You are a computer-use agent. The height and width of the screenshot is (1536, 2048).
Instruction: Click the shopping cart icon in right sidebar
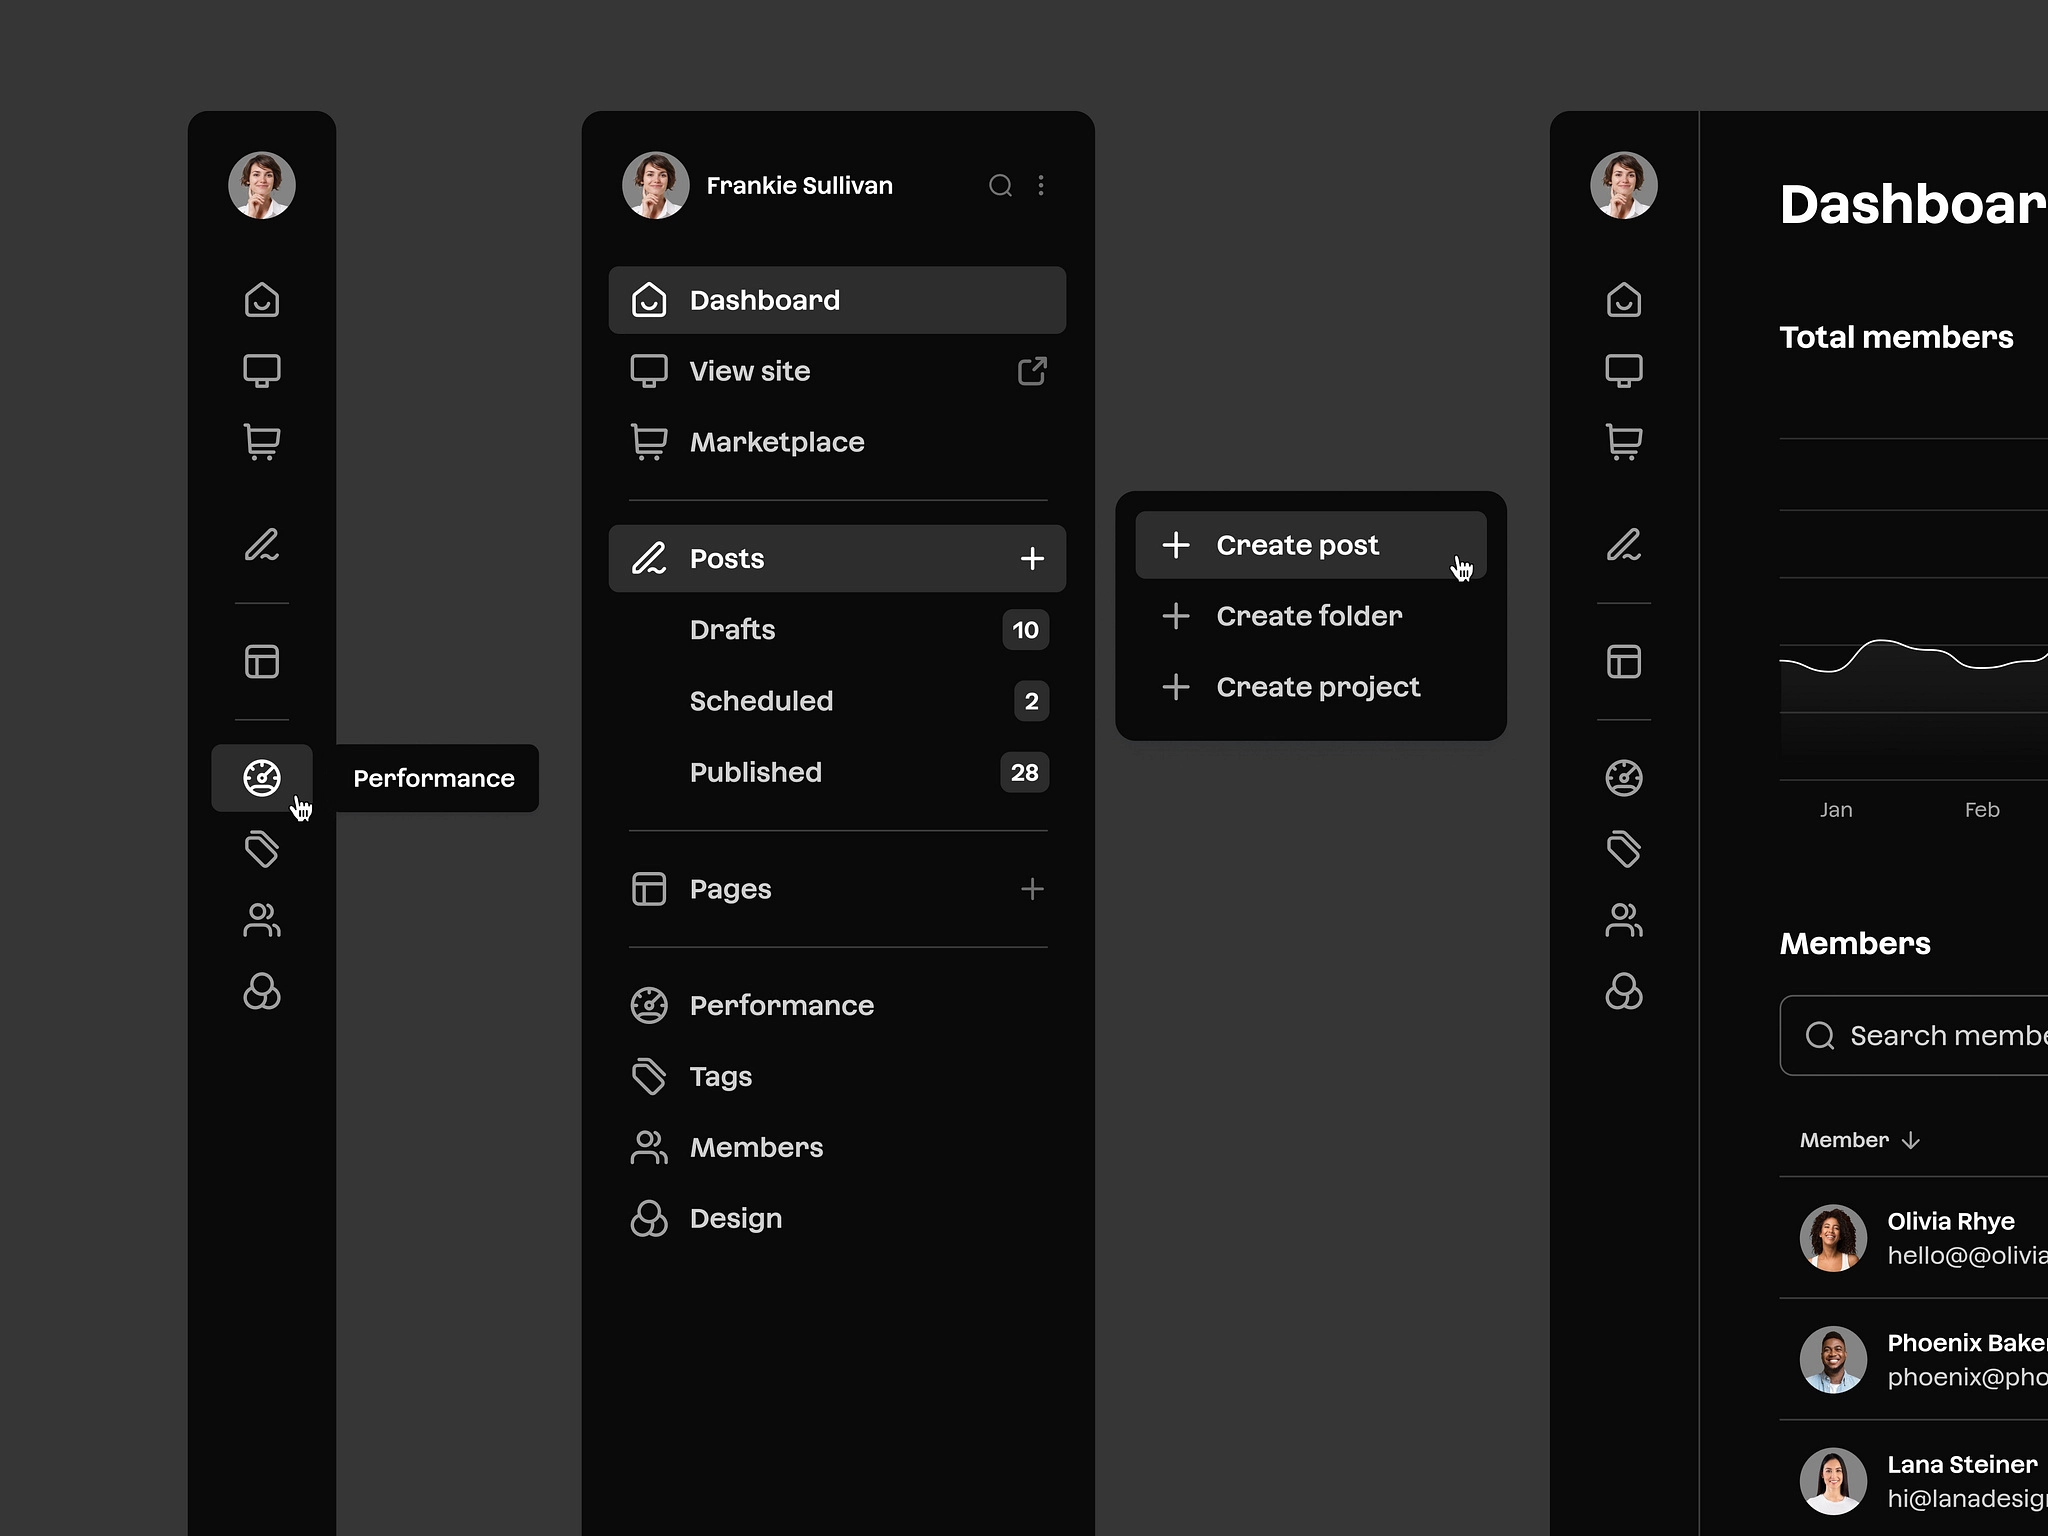[x=1623, y=441]
